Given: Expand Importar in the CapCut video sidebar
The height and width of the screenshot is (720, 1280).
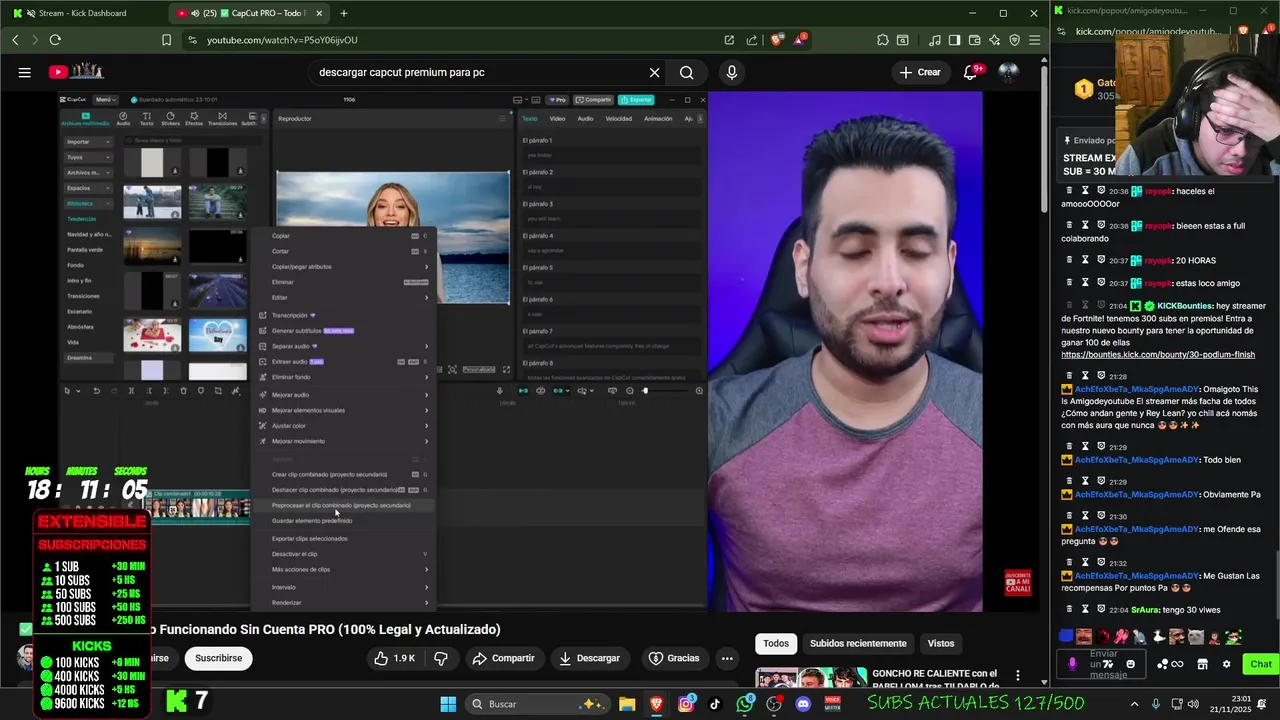Looking at the screenshot, I should coord(88,142).
